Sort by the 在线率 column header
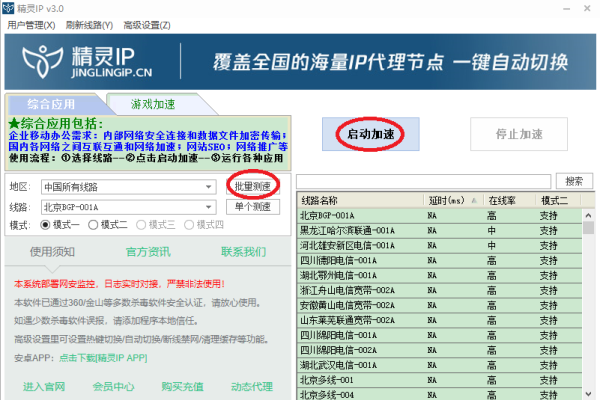Image resolution: width=600 pixels, height=400 pixels. pyautogui.click(x=509, y=200)
